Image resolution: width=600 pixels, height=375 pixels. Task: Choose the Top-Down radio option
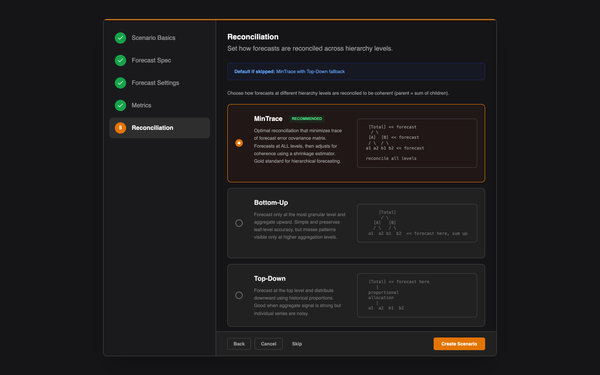coord(239,295)
